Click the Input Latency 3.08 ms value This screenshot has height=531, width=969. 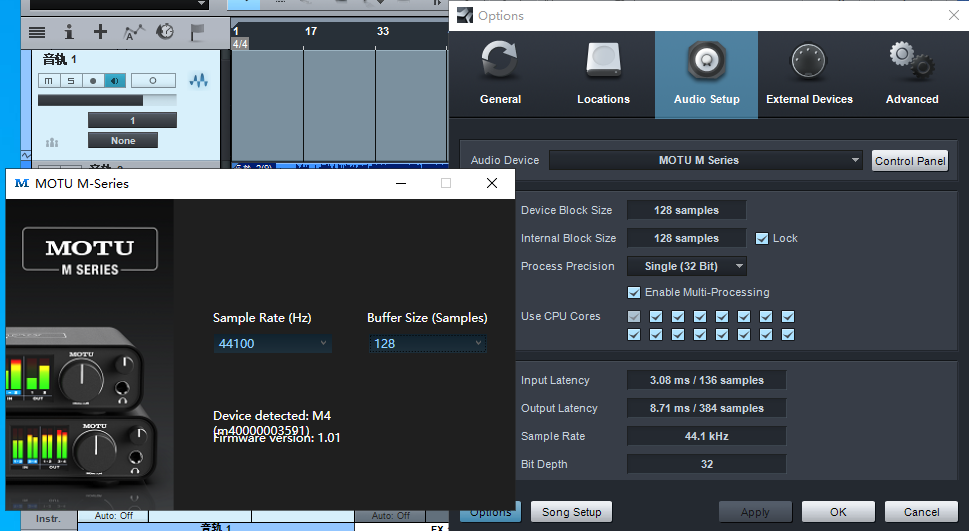tap(706, 380)
